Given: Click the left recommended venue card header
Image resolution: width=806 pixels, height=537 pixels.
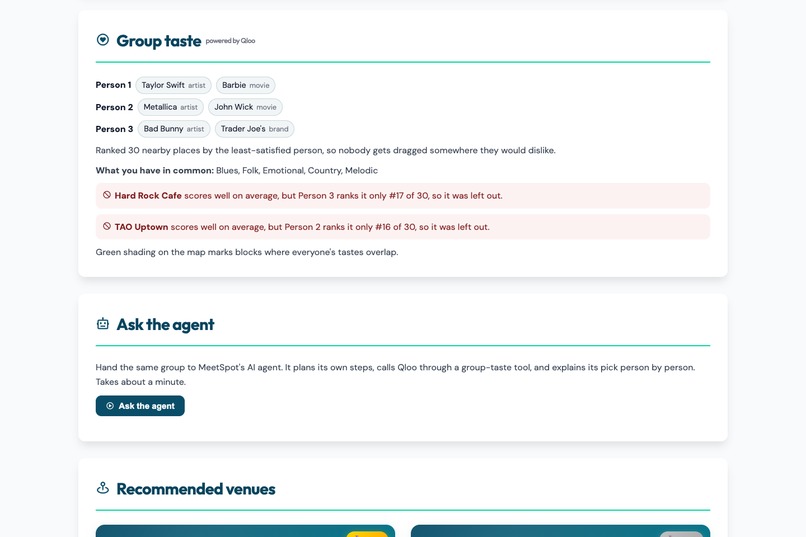Looking at the screenshot, I should pyautogui.click(x=245, y=531).
